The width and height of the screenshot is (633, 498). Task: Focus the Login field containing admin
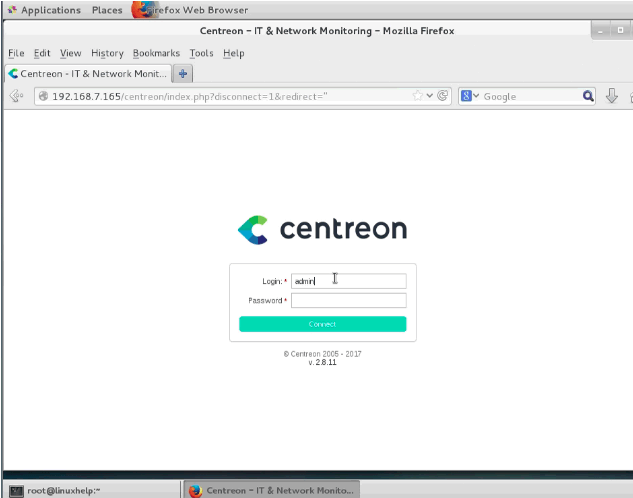pos(348,281)
